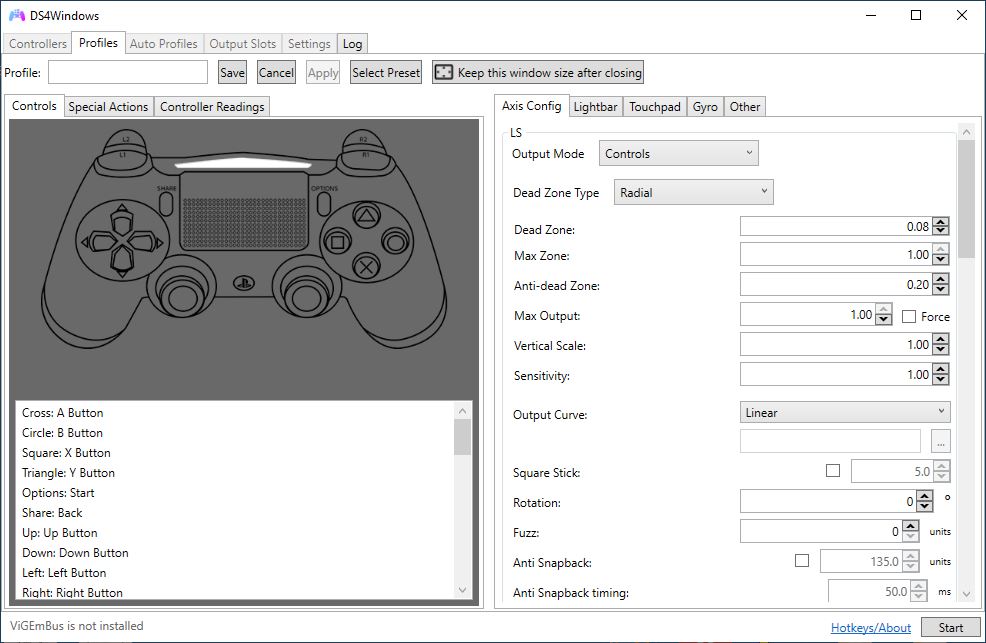Image resolution: width=986 pixels, height=643 pixels.
Task: Click the left analog stick on controller
Action: point(182,295)
